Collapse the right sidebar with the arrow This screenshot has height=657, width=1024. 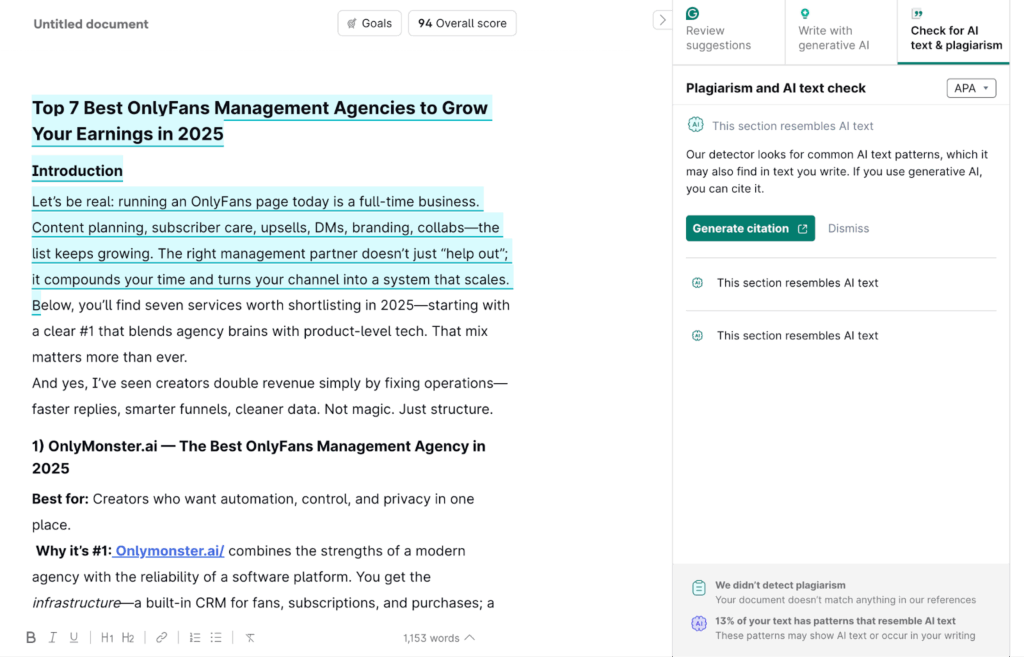pyautogui.click(x=661, y=20)
